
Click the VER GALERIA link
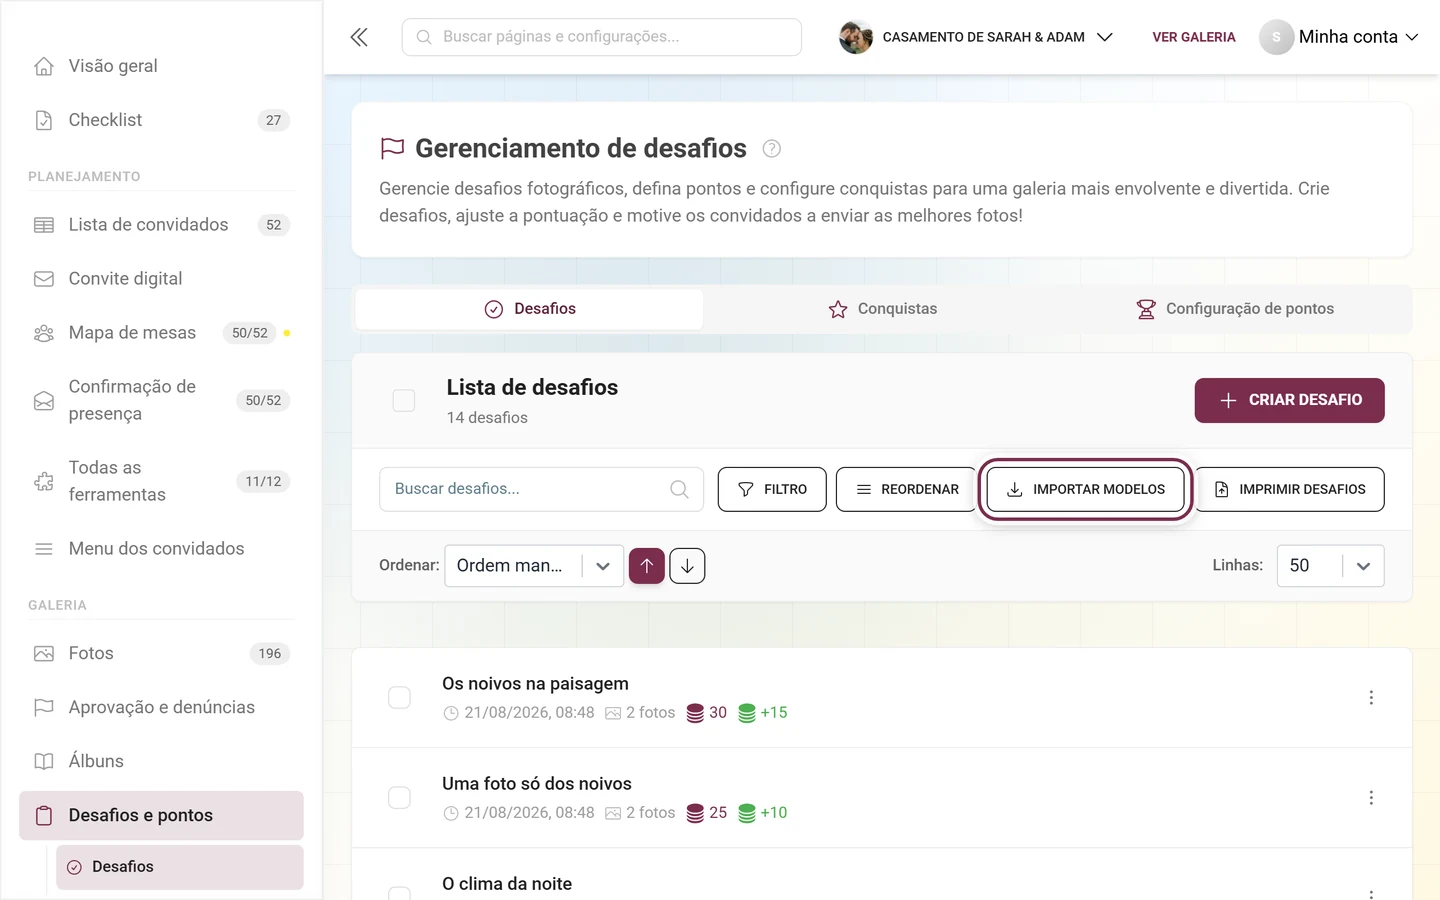1194,37
